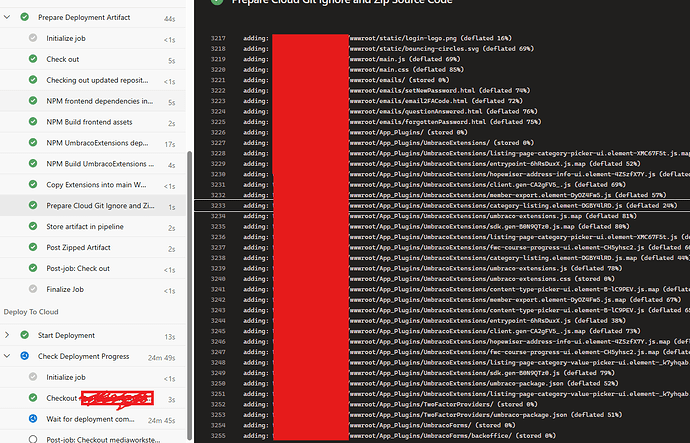Open the Prepare Deployment Artifact job
This screenshot has height=443, width=690.
tap(92, 17)
